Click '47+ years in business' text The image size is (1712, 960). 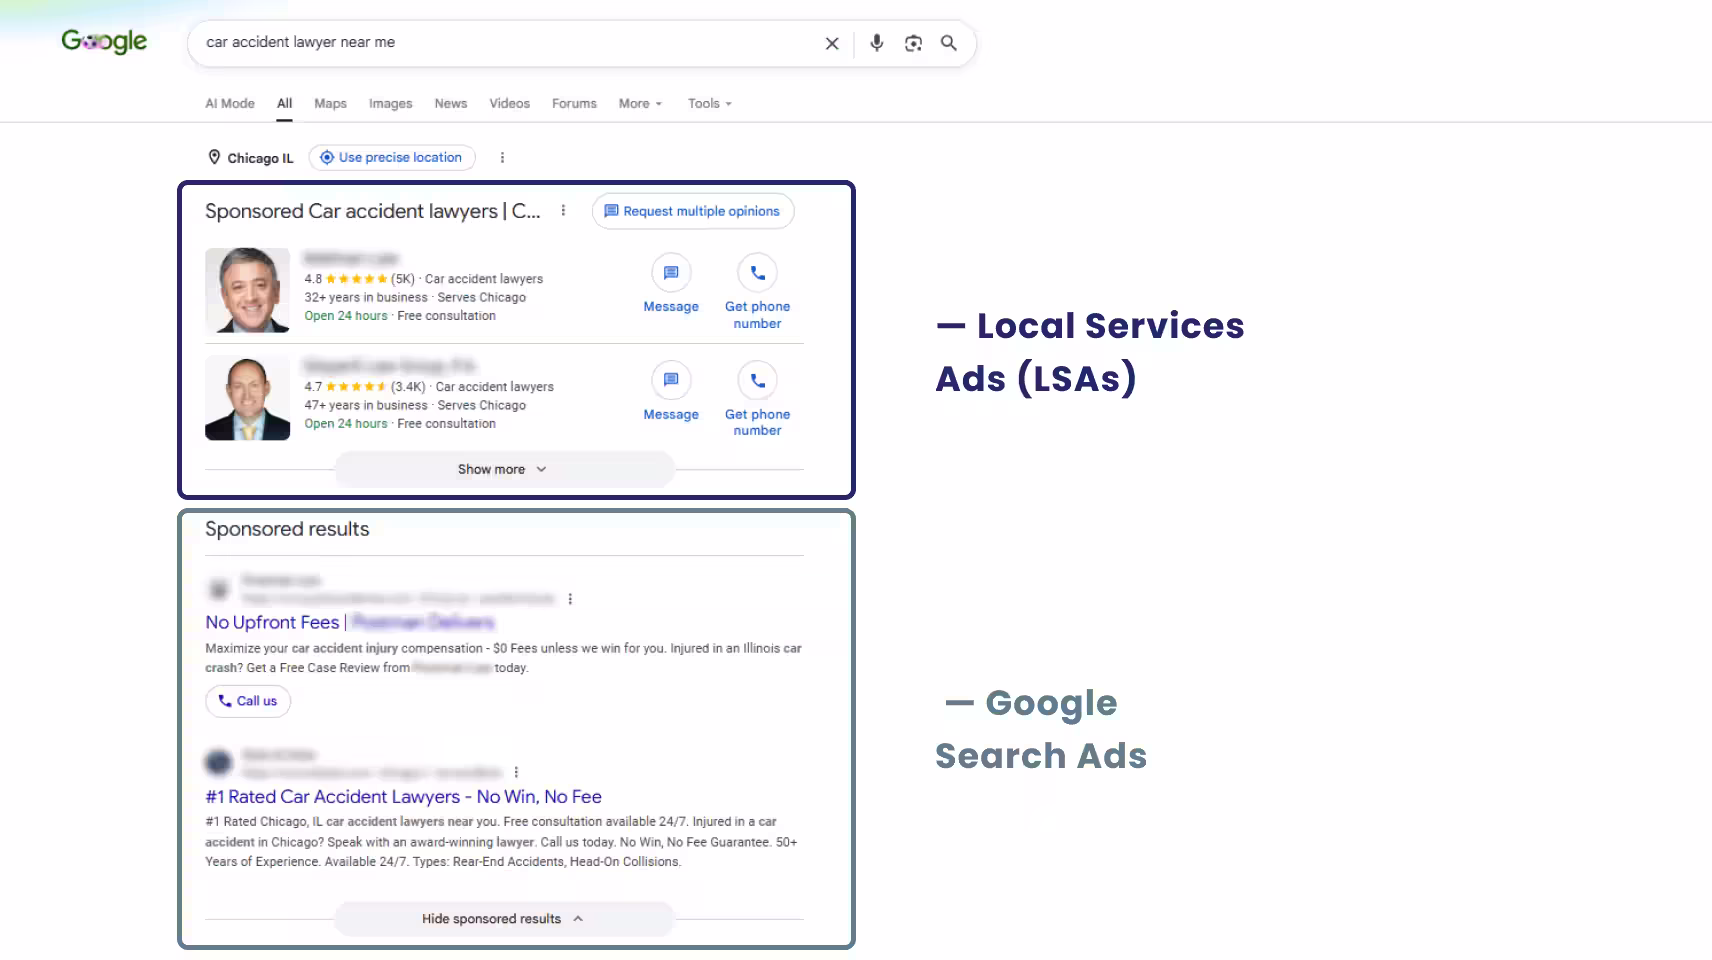tap(366, 405)
